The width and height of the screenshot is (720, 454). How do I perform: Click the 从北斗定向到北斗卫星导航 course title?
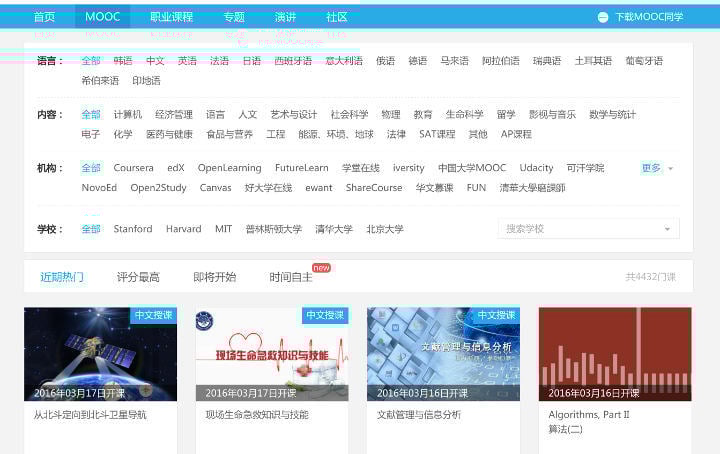[90, 415]
